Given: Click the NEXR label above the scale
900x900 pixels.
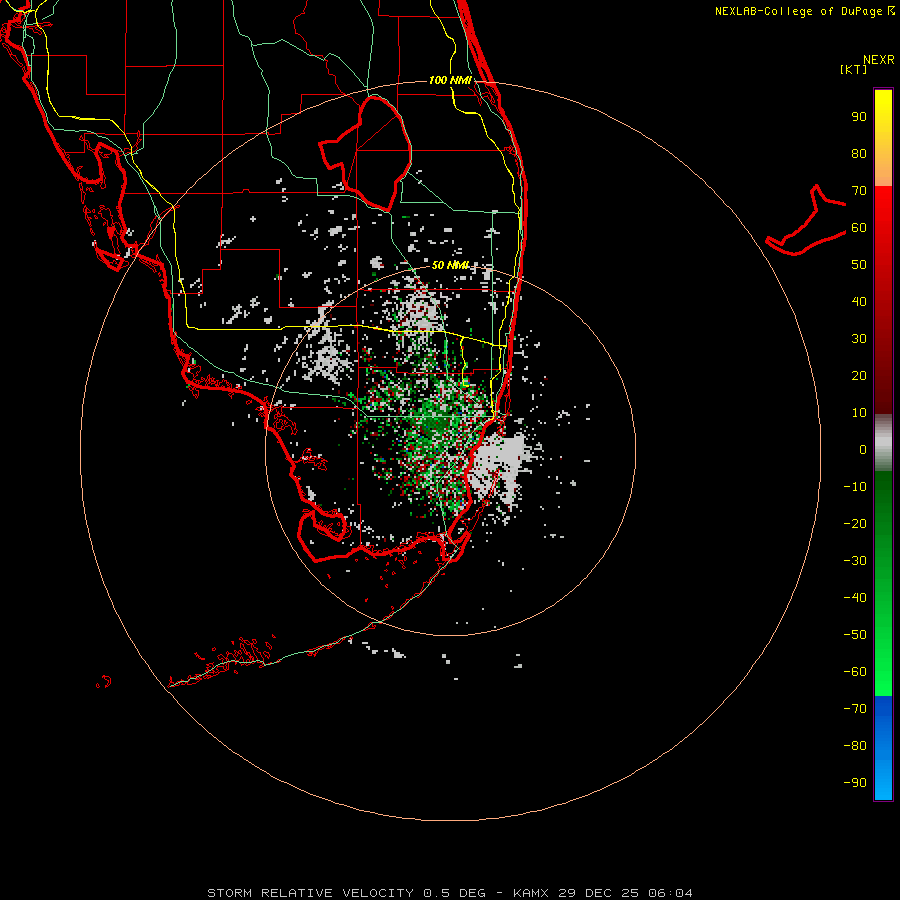Looking at the screenshot, I should point(879,60).
